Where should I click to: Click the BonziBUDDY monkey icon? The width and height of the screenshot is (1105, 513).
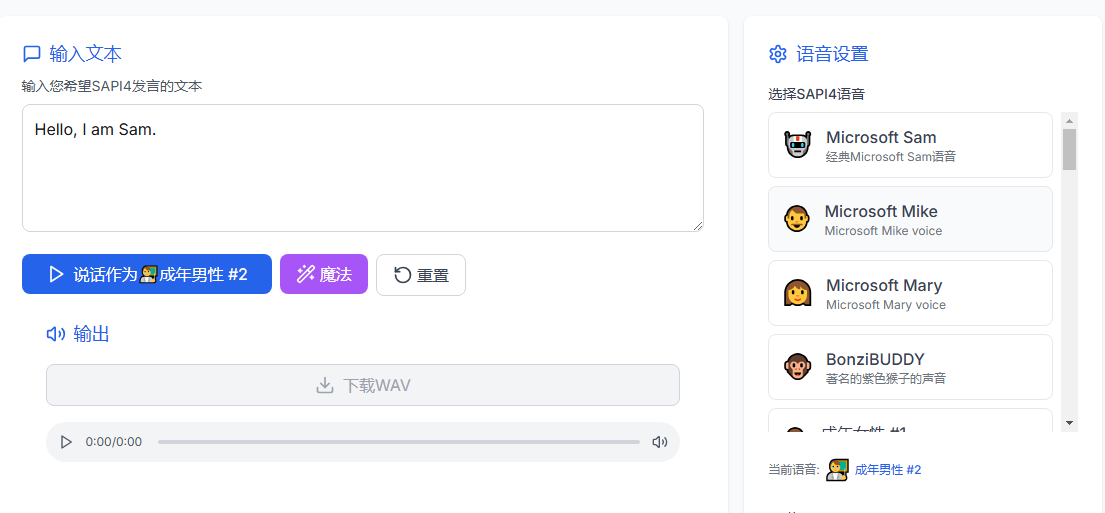(x=798, y=367)
